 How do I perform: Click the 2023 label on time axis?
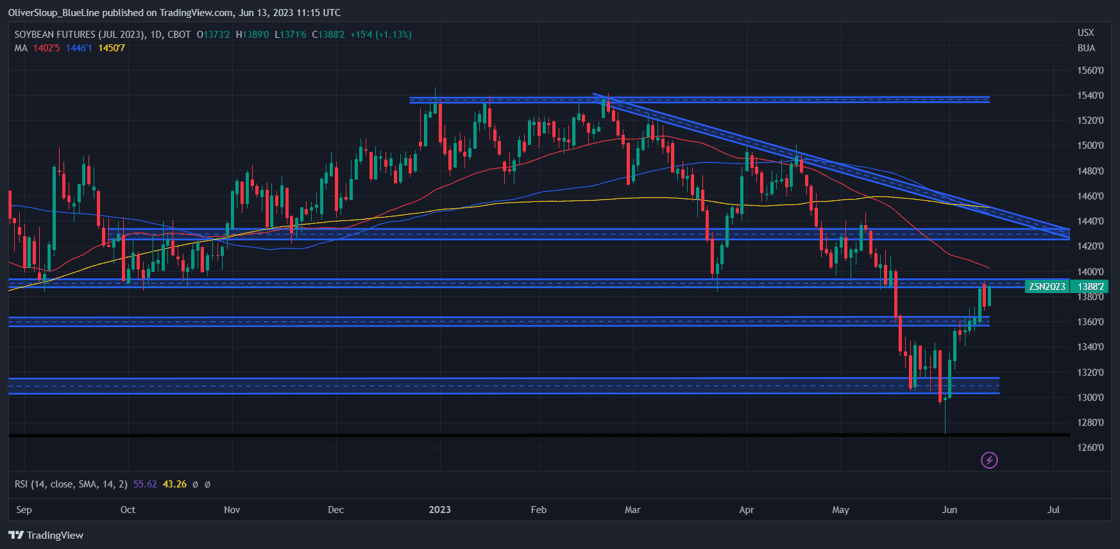[x=440, y=510]
